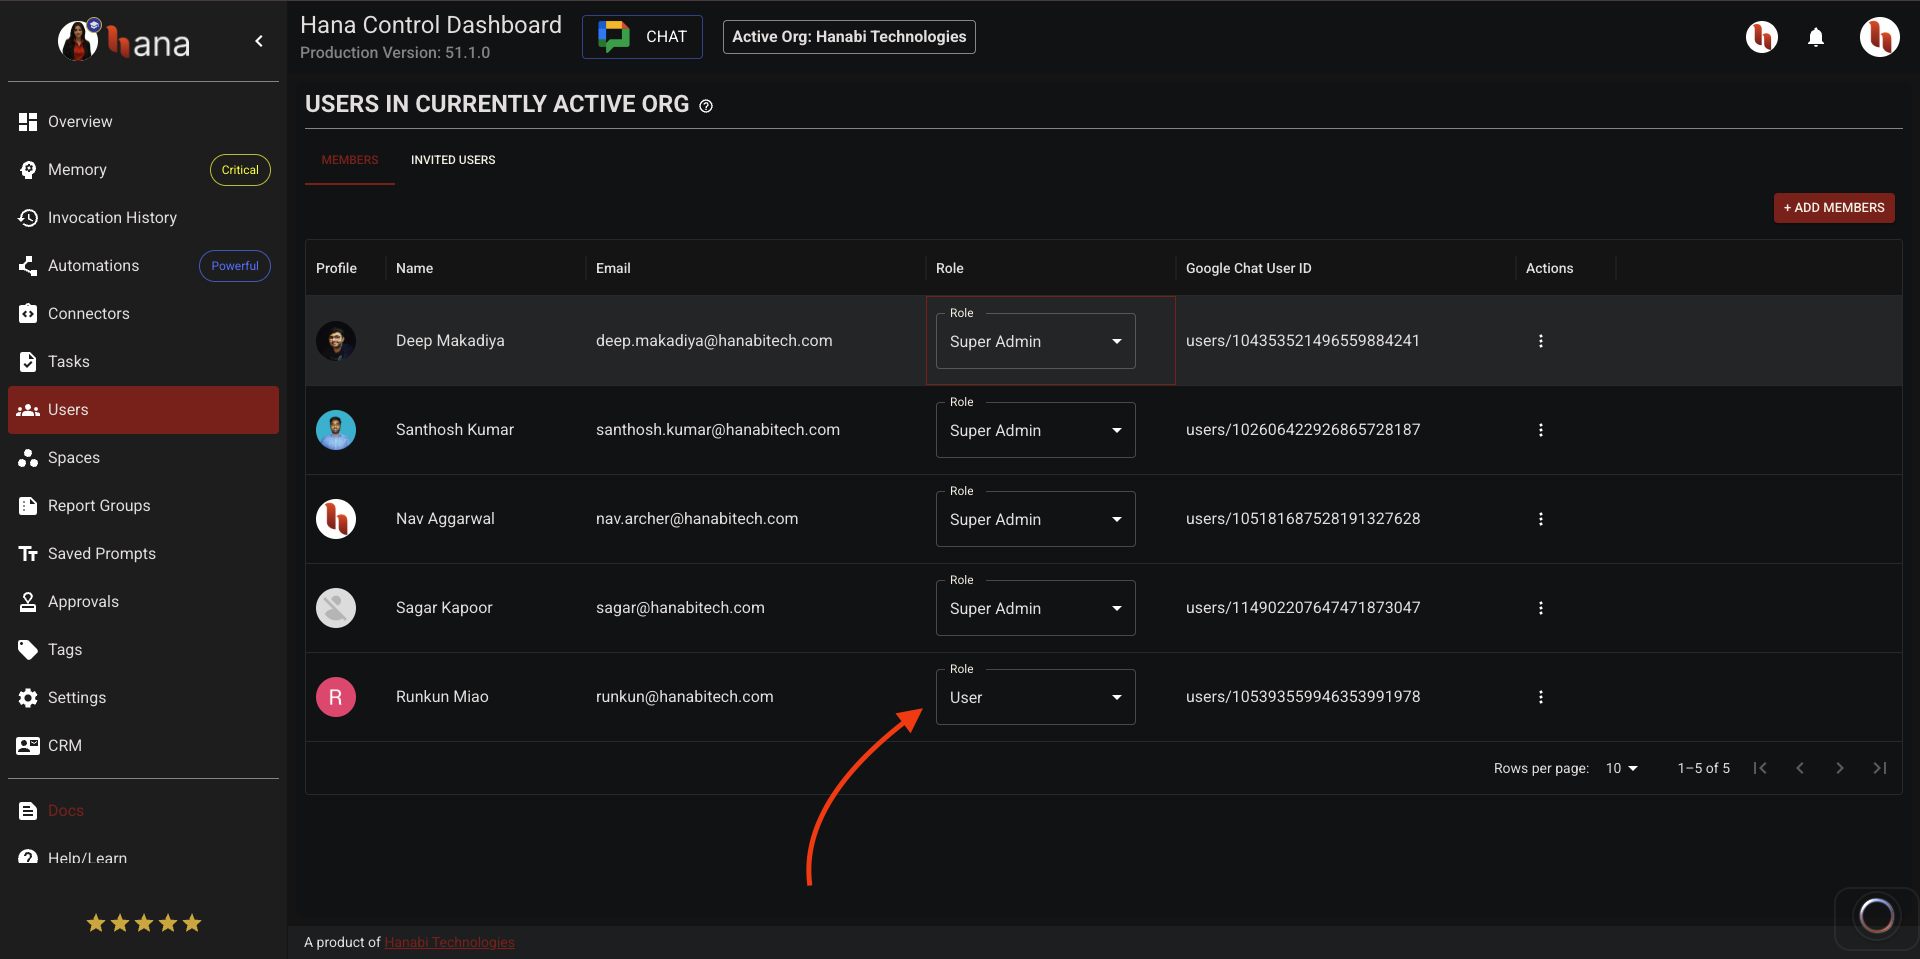Open the Overview page in the sidebar
Screen dimensions: 1920x959
[x=143, y=122]
